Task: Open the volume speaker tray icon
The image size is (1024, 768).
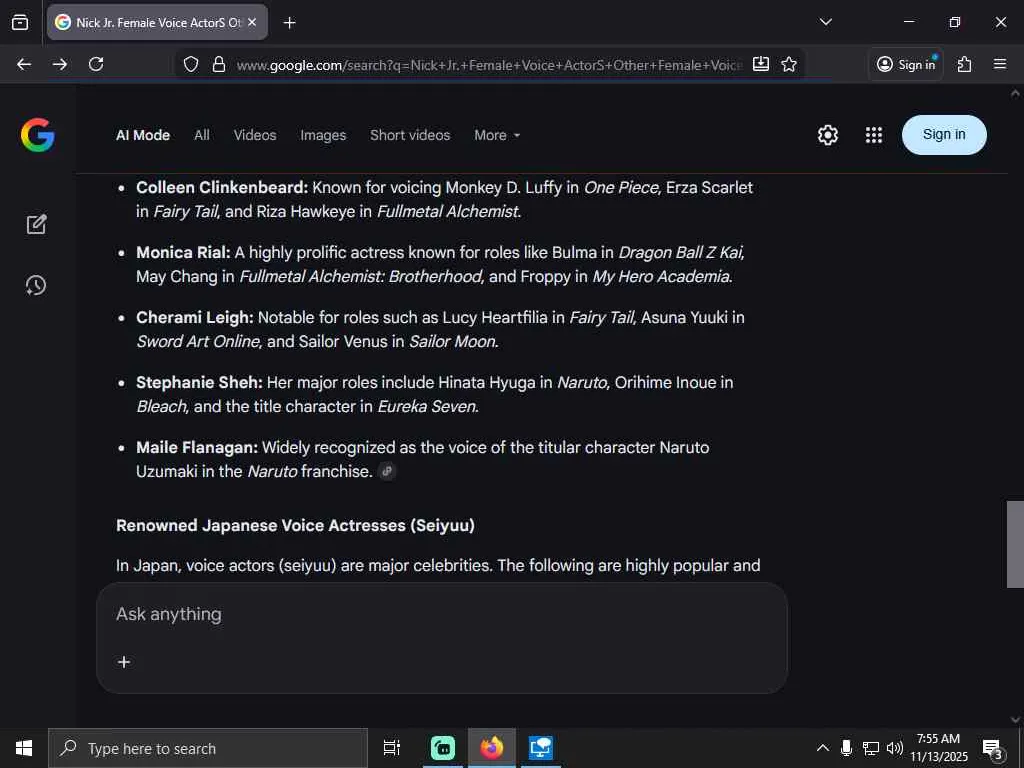Action: coord(895,748)
